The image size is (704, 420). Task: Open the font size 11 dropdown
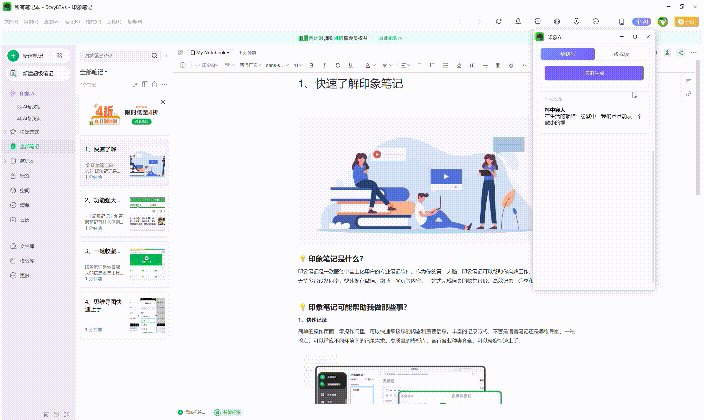coord(298,65)
